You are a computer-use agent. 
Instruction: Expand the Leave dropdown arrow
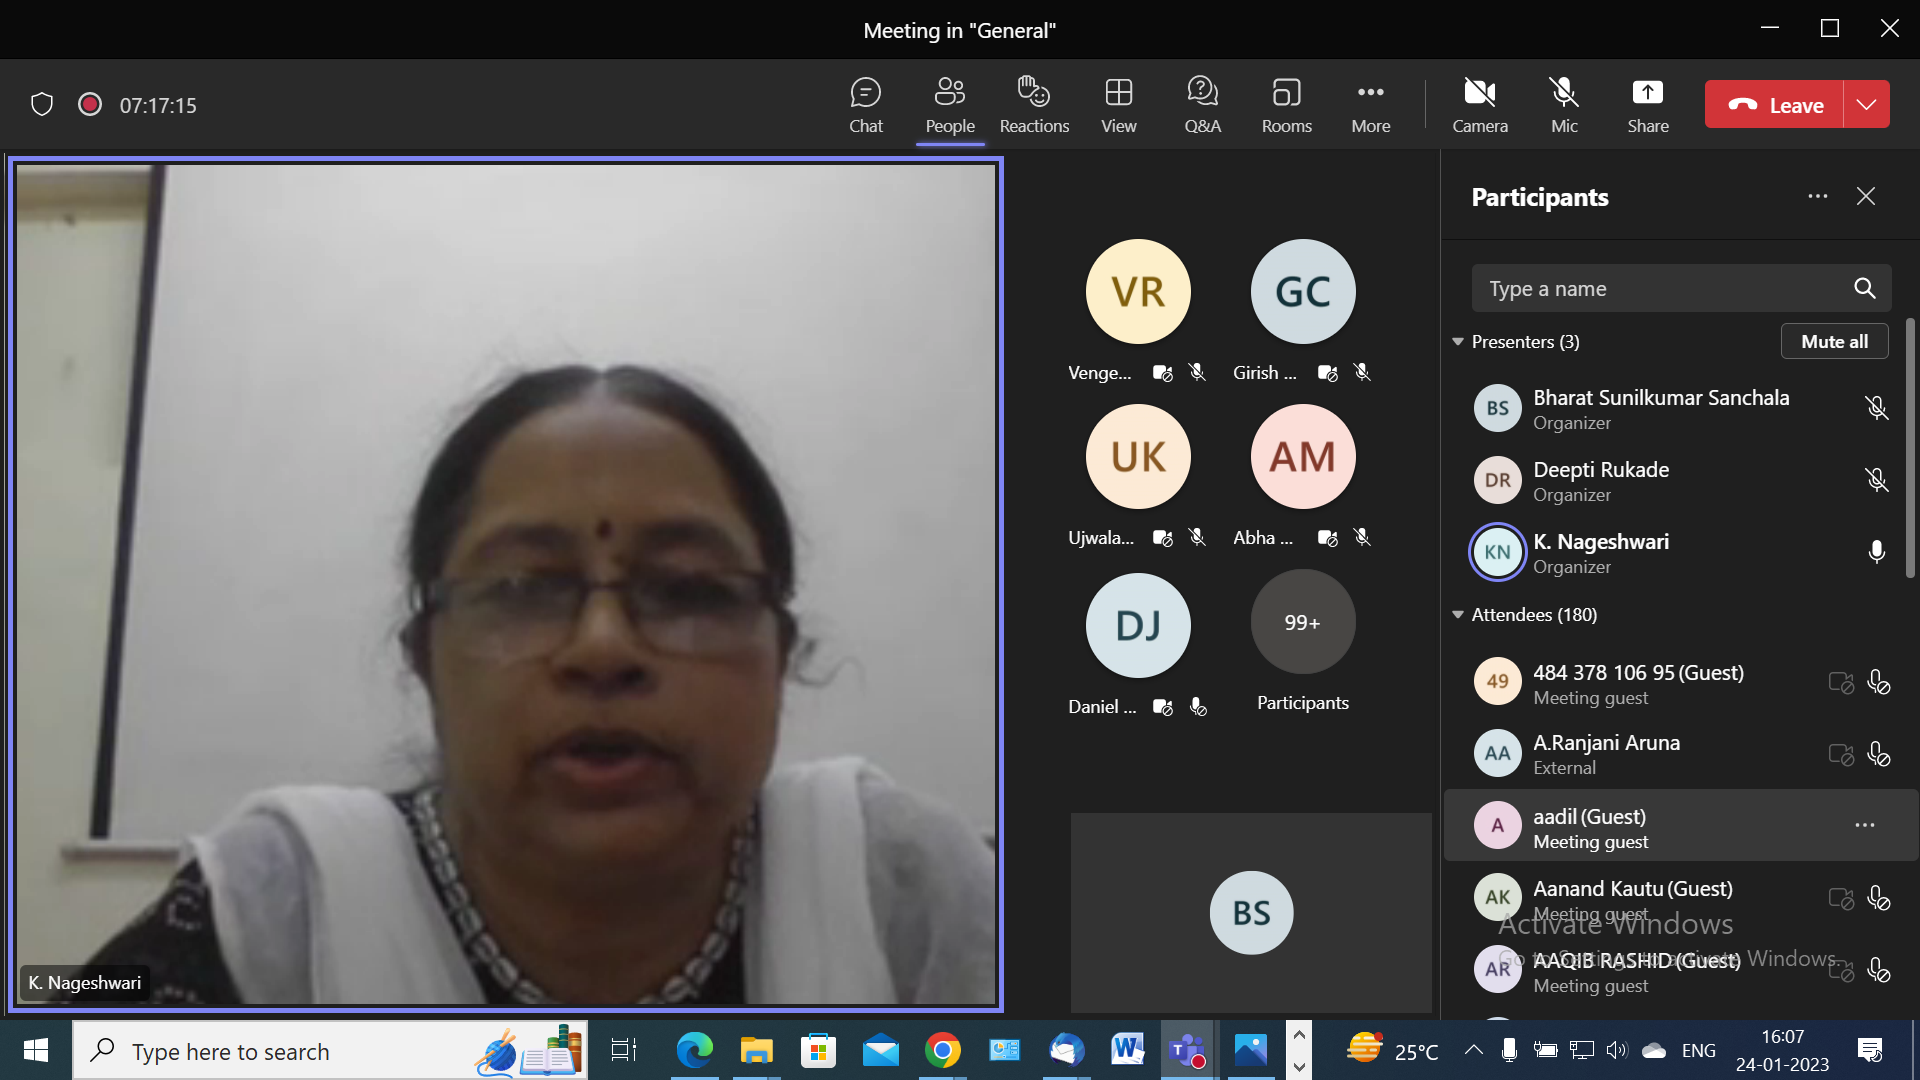(1866, 104)
